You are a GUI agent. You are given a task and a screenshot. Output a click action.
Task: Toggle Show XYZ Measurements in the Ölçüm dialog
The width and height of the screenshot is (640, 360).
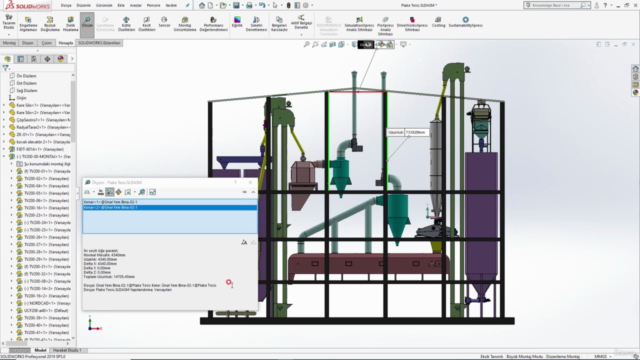tap(110, 192)
